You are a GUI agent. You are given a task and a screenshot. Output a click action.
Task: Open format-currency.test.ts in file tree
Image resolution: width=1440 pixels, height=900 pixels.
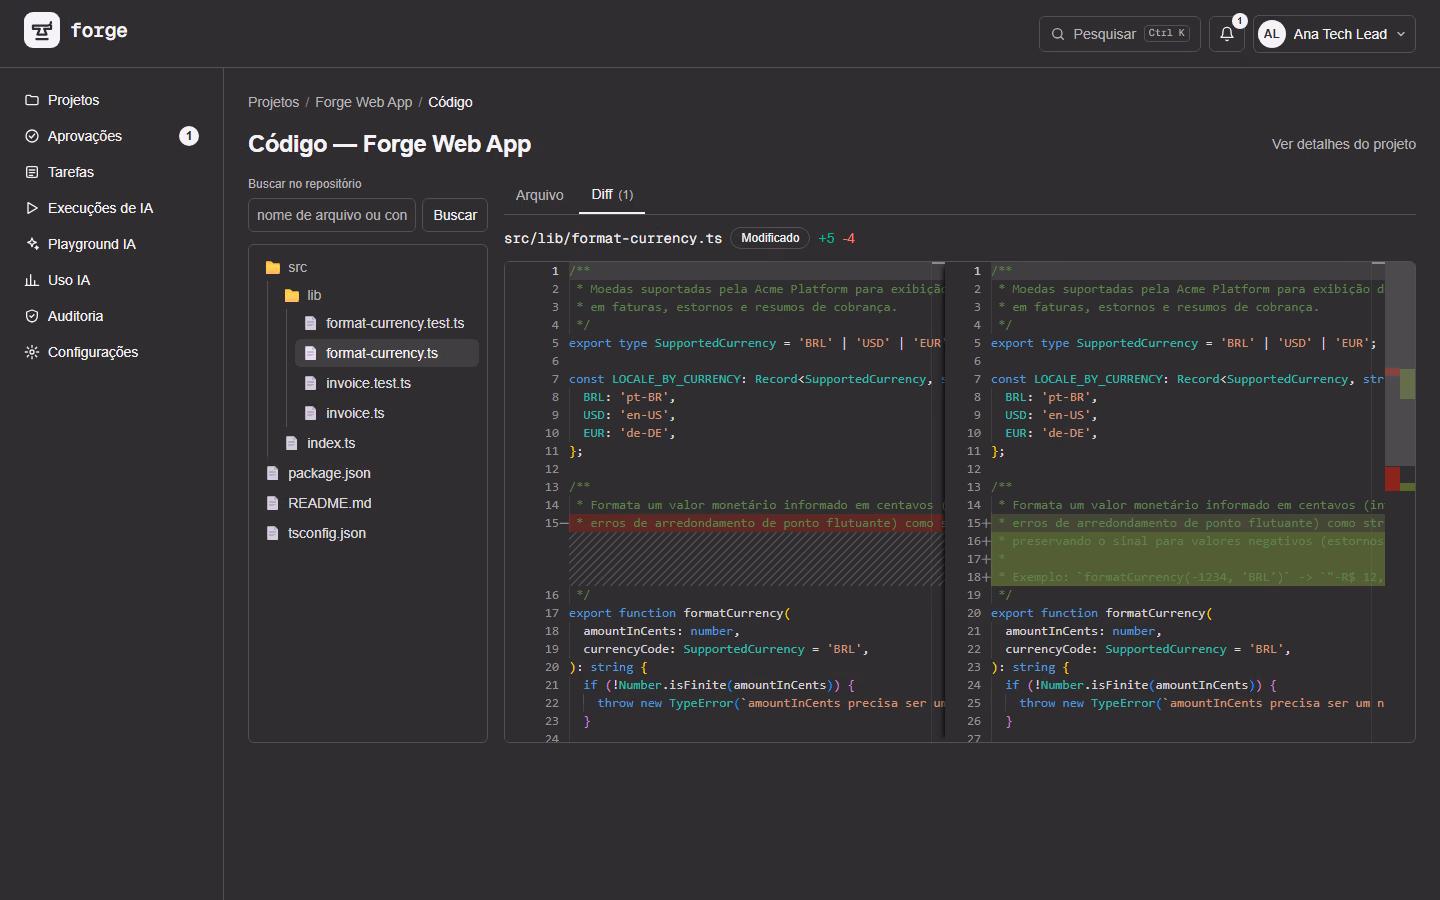[387, 324]
